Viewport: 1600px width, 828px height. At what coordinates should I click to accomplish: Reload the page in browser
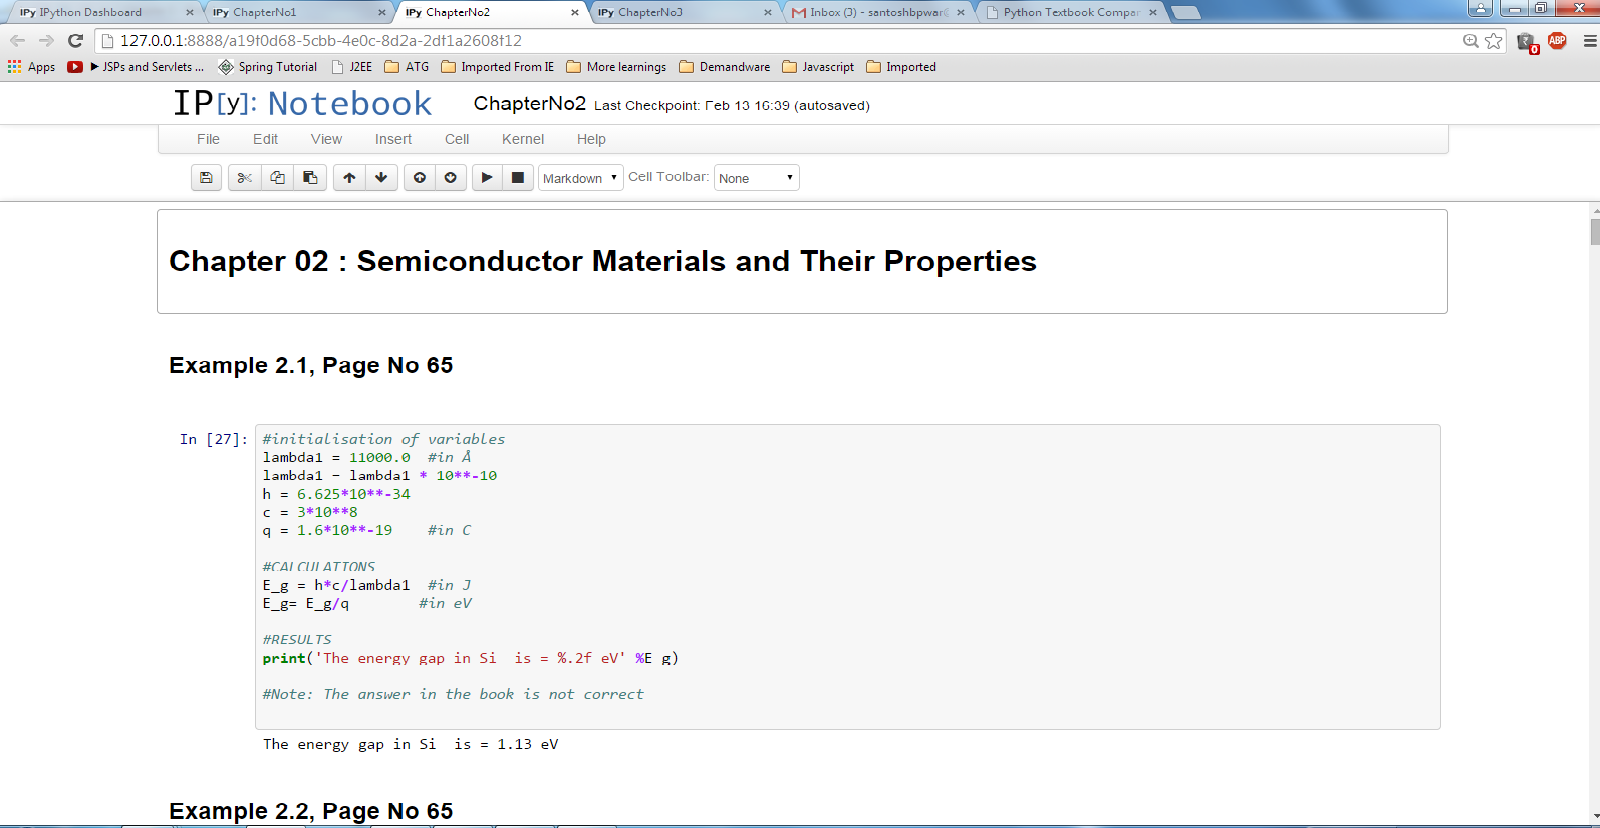pos(75,41)
